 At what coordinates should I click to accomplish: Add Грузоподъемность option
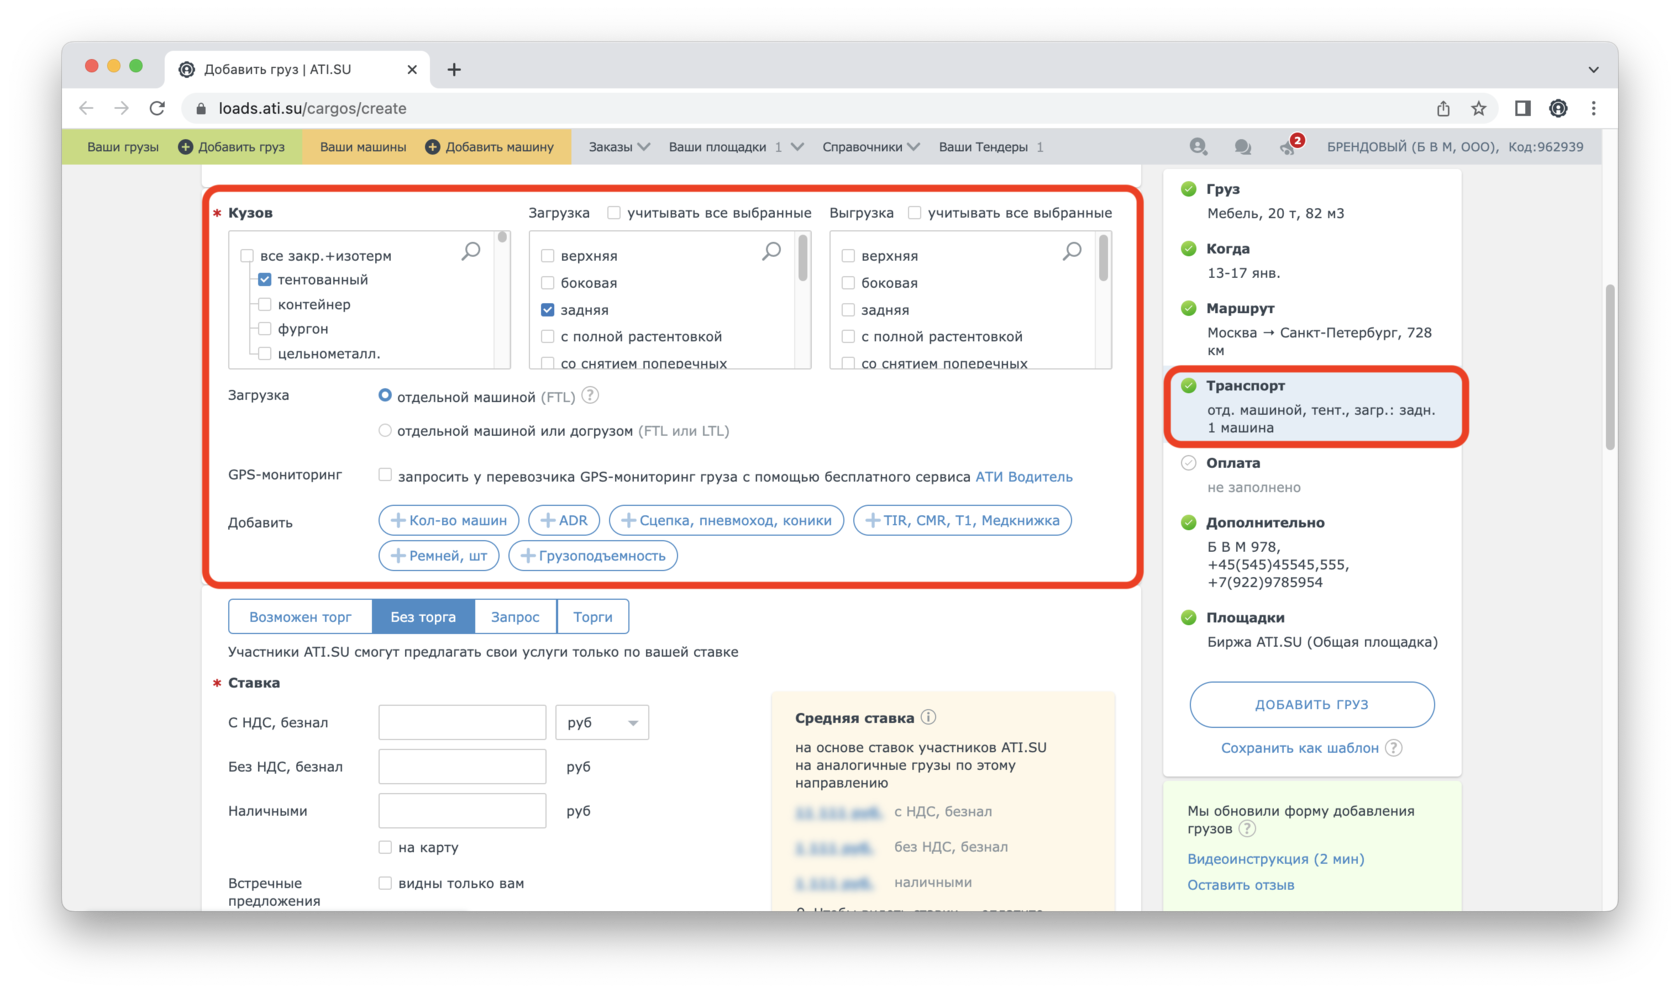(593, 555)
